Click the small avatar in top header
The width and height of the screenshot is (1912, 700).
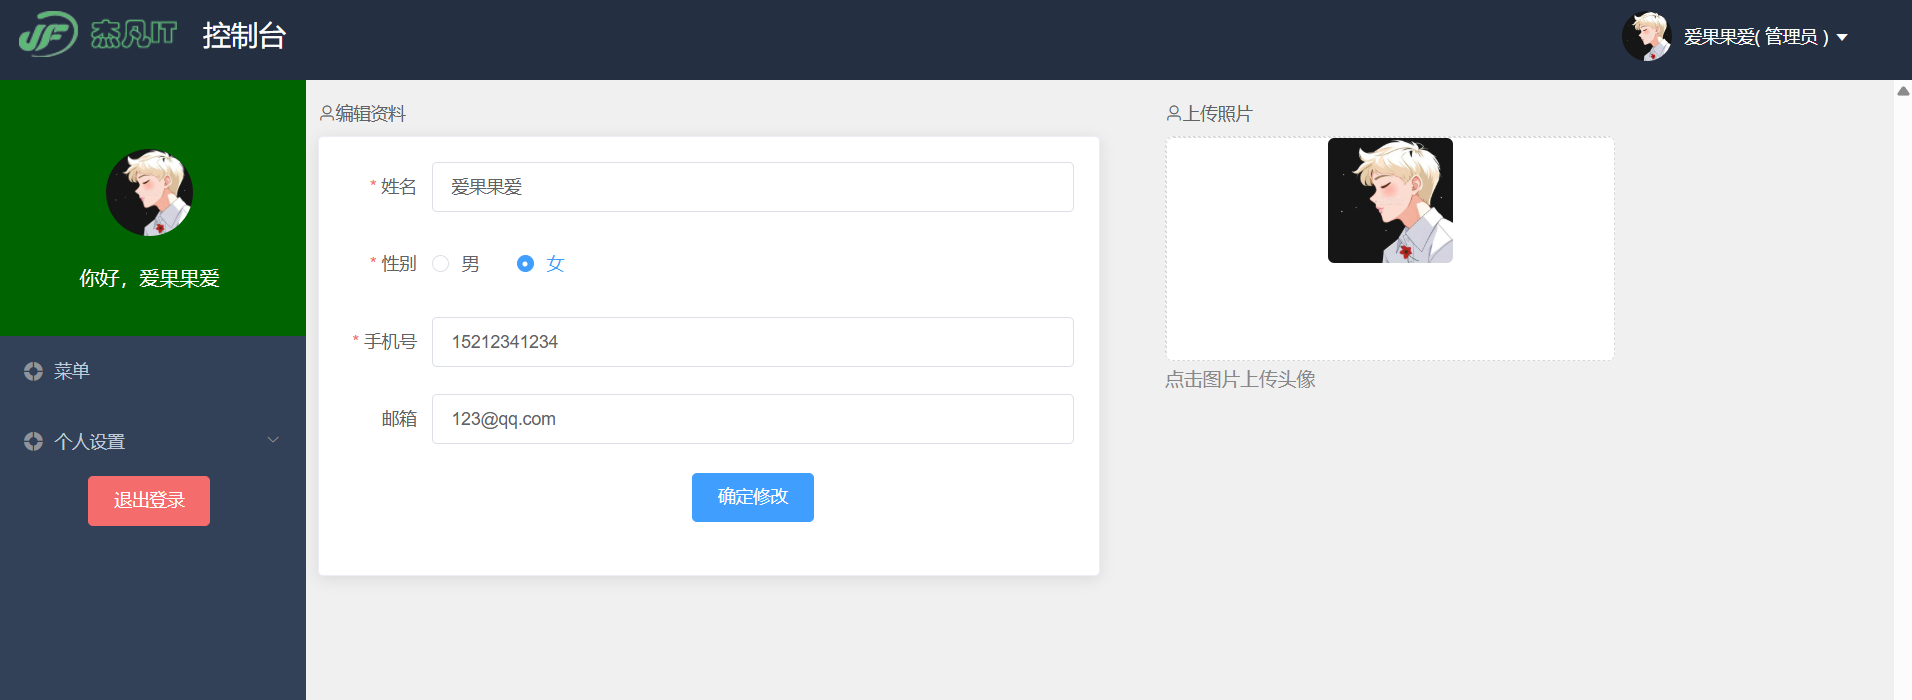pos(1646,37)
